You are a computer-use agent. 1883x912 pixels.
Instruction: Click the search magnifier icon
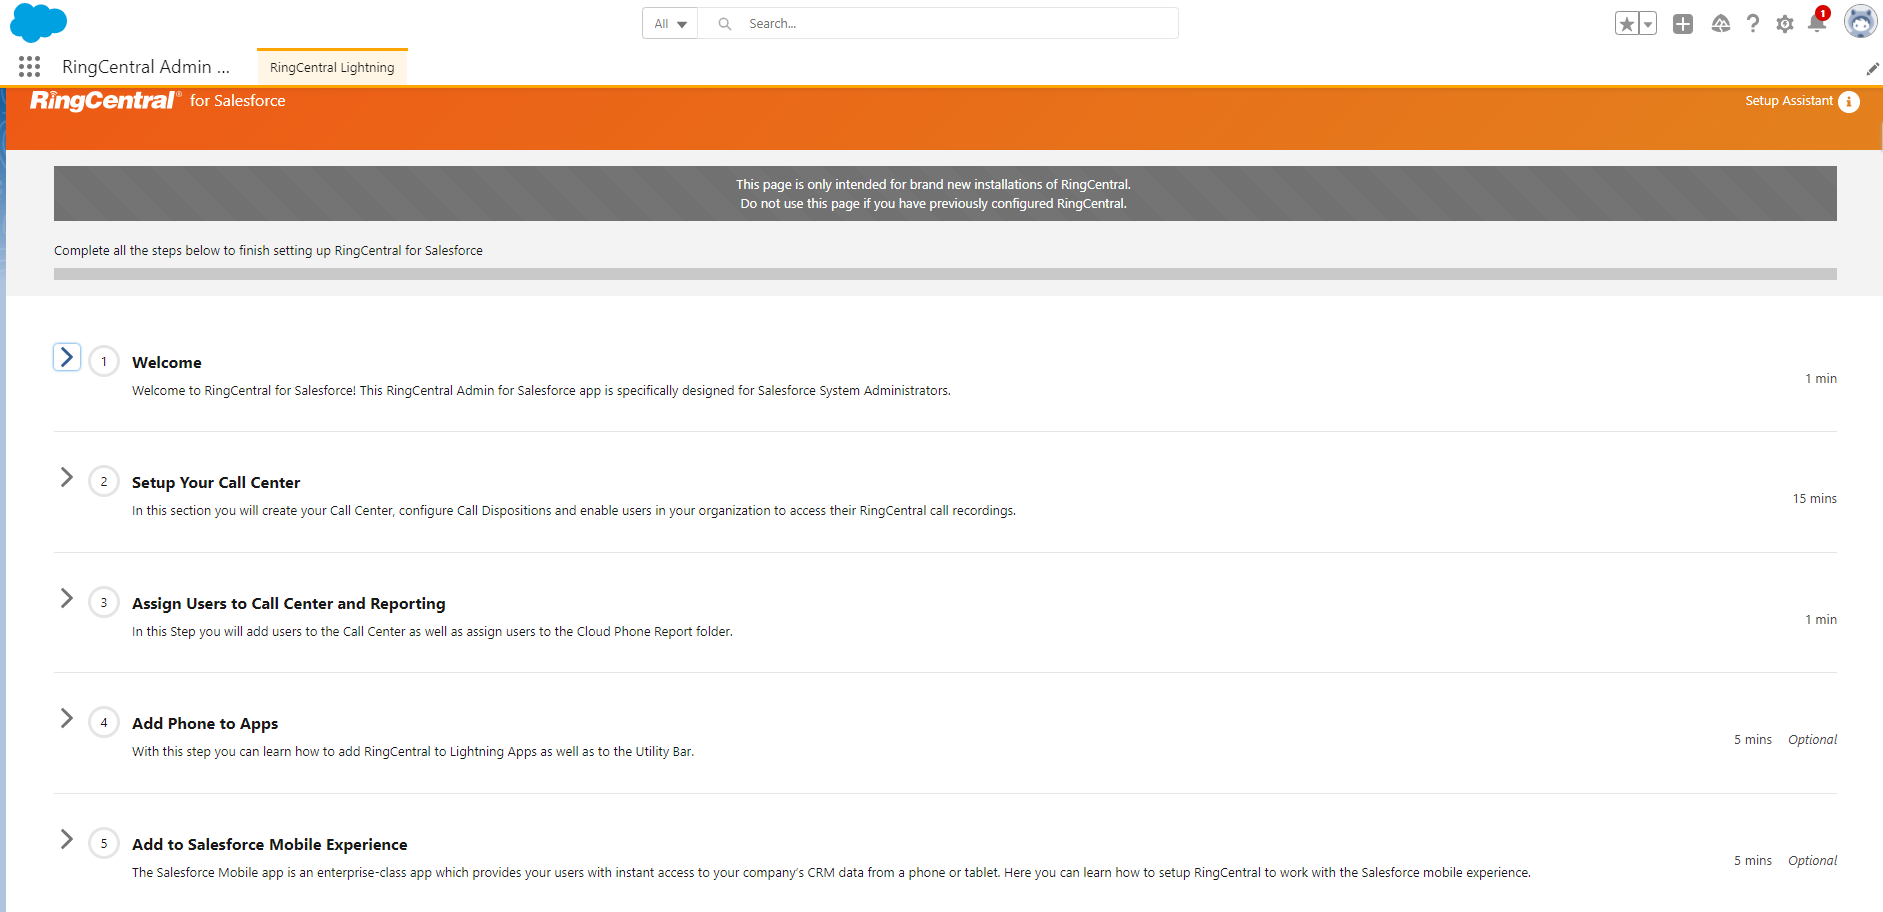[x=725, y=23]
